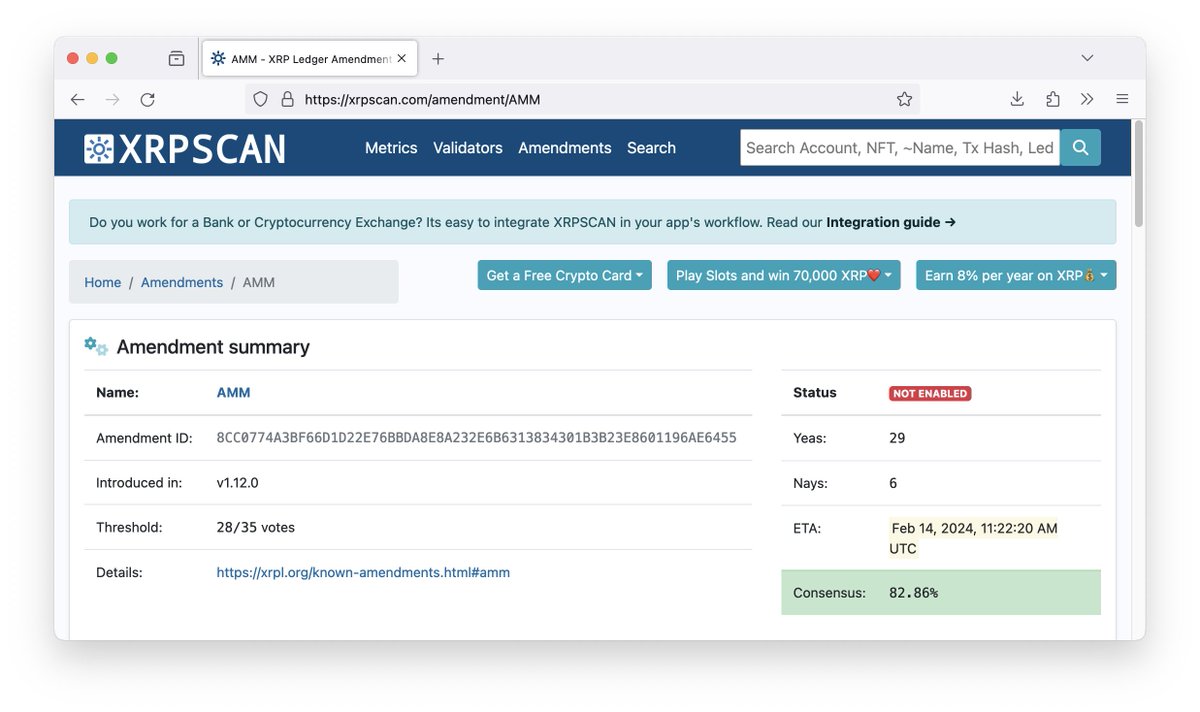The height and width of the screenshot is (712, 1200).
Task: Click the ETA date Feb 14, 2024
Action: tap(973, 538)
